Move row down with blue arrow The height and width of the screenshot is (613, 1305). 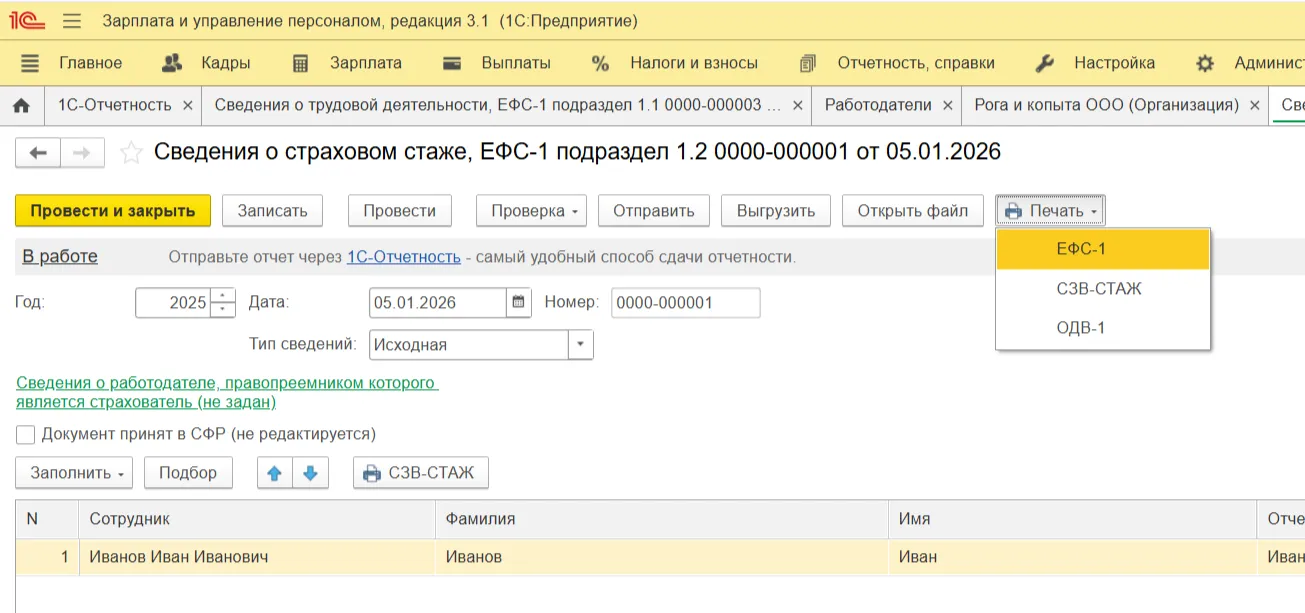click(310, 473)
